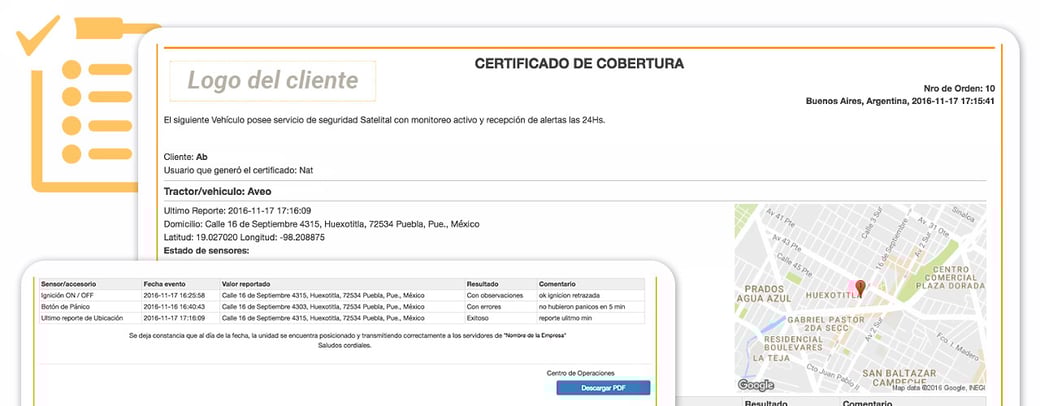Screen dimensions: 1040x406
Task: Click the 'Buenos Aires, Argentina' date line
Action: pyautogui.click(x=900, y=102)
